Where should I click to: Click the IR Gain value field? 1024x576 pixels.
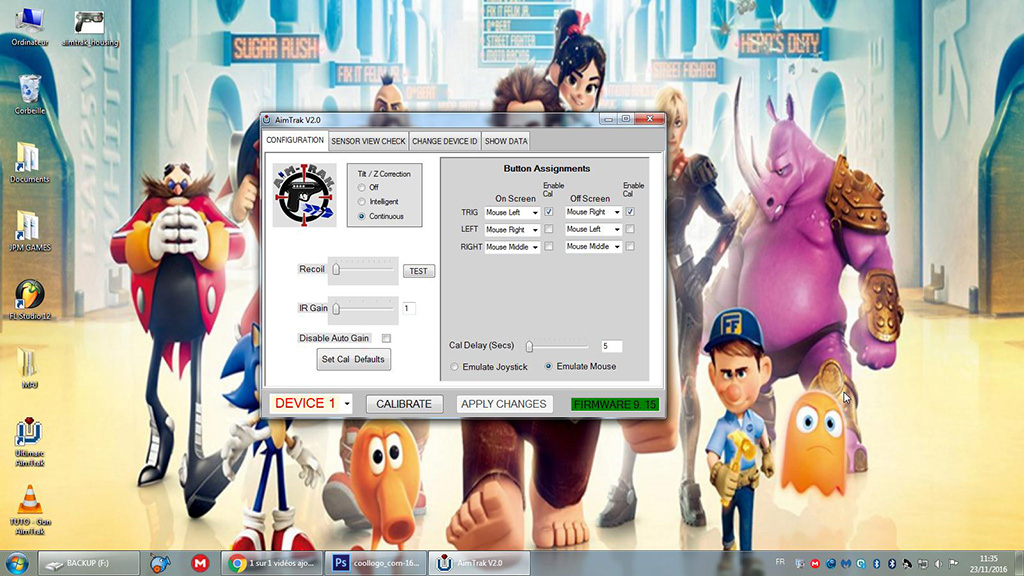pos(409,308)
